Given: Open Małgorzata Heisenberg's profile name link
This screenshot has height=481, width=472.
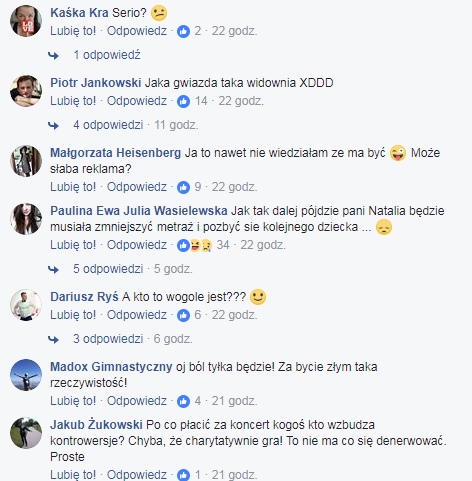Looking at the screenshot, I should point(115,153).
